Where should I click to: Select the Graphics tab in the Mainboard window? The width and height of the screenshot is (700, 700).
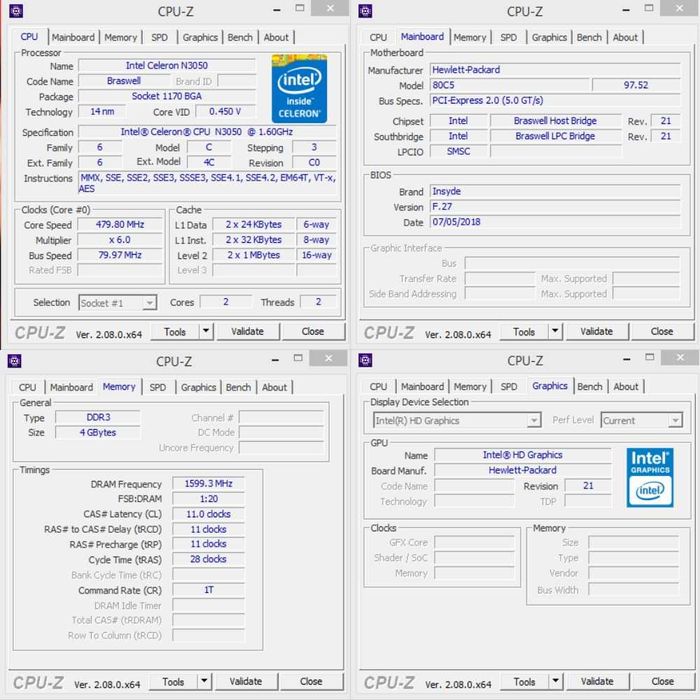click(549, 38)
